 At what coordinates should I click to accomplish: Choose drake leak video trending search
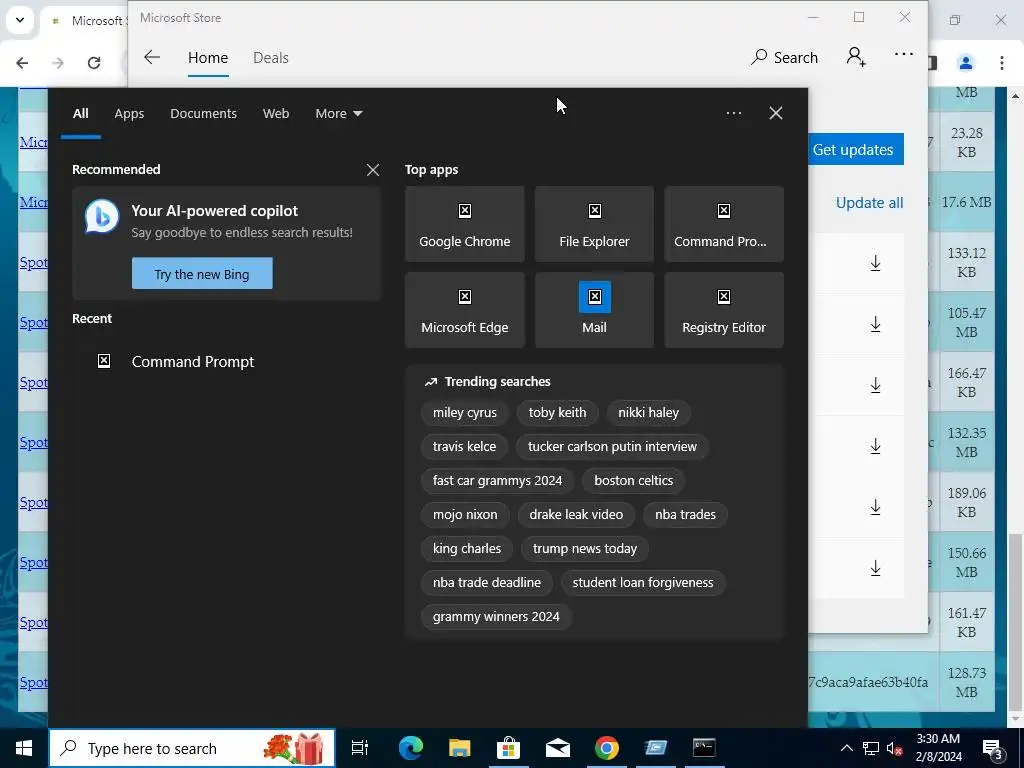click(576, 515)
